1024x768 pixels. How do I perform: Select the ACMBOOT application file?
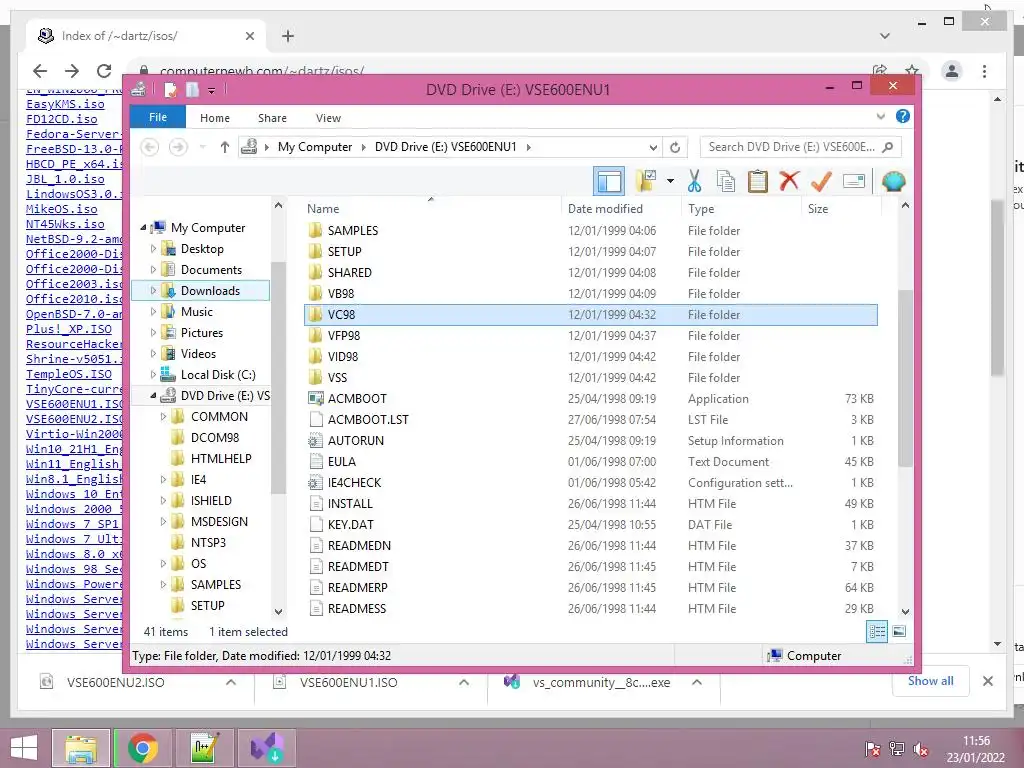coord(591,398)
